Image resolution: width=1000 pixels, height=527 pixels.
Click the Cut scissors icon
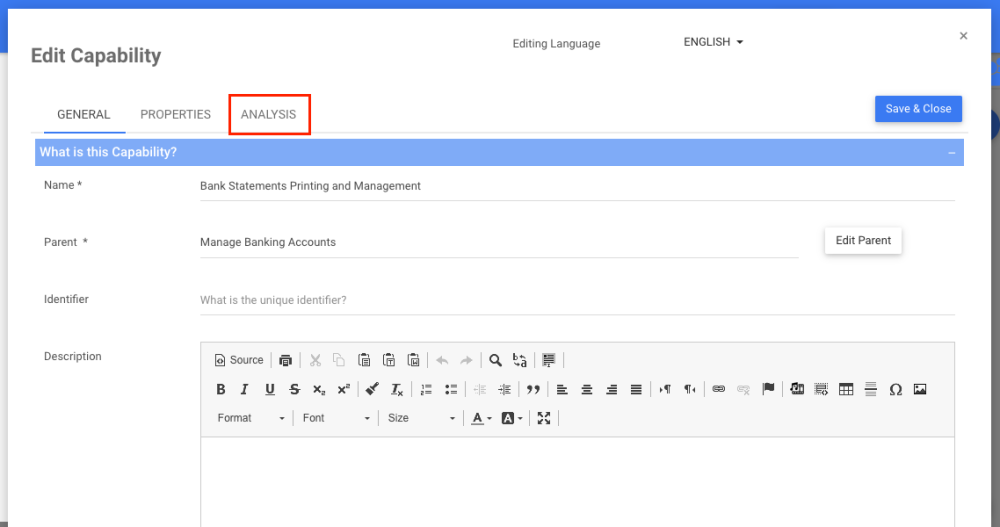315,360
